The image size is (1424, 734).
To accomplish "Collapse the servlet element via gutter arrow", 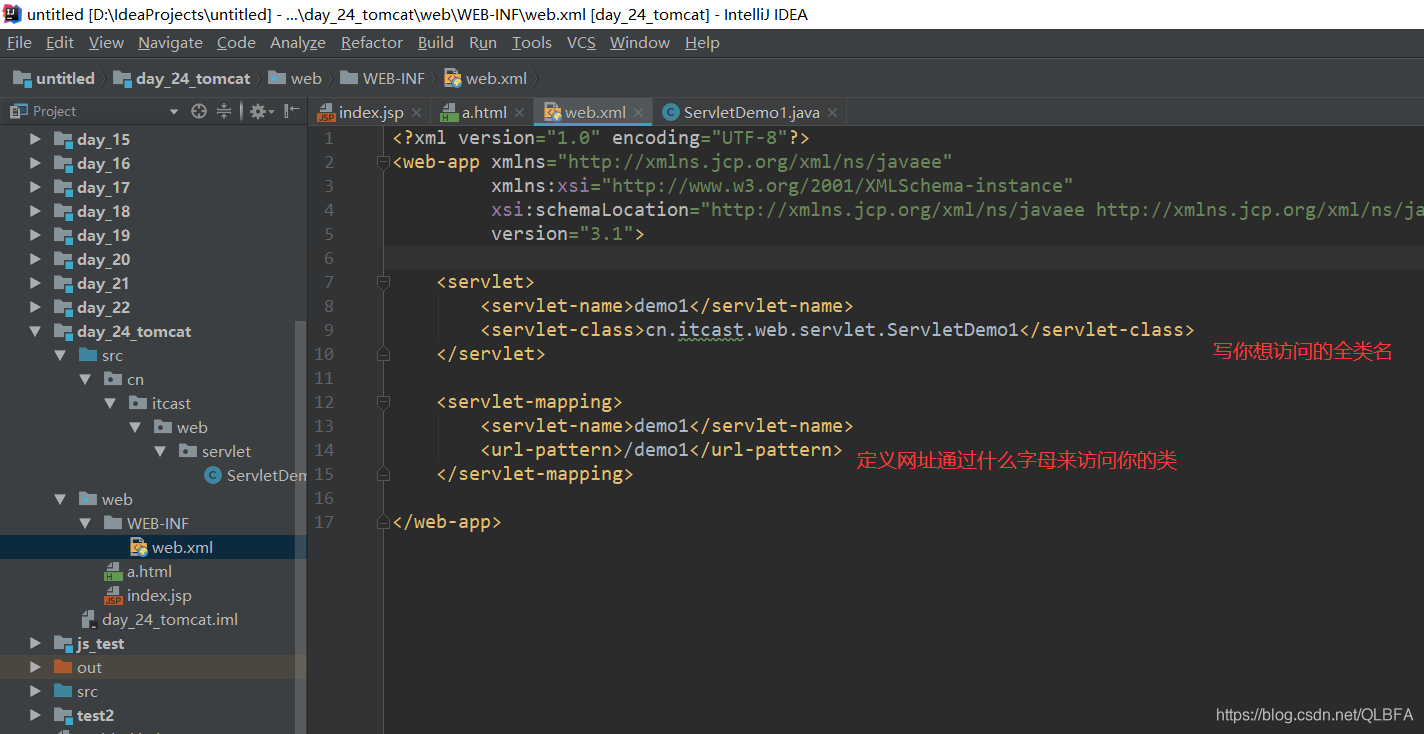I will pos(383,281).
